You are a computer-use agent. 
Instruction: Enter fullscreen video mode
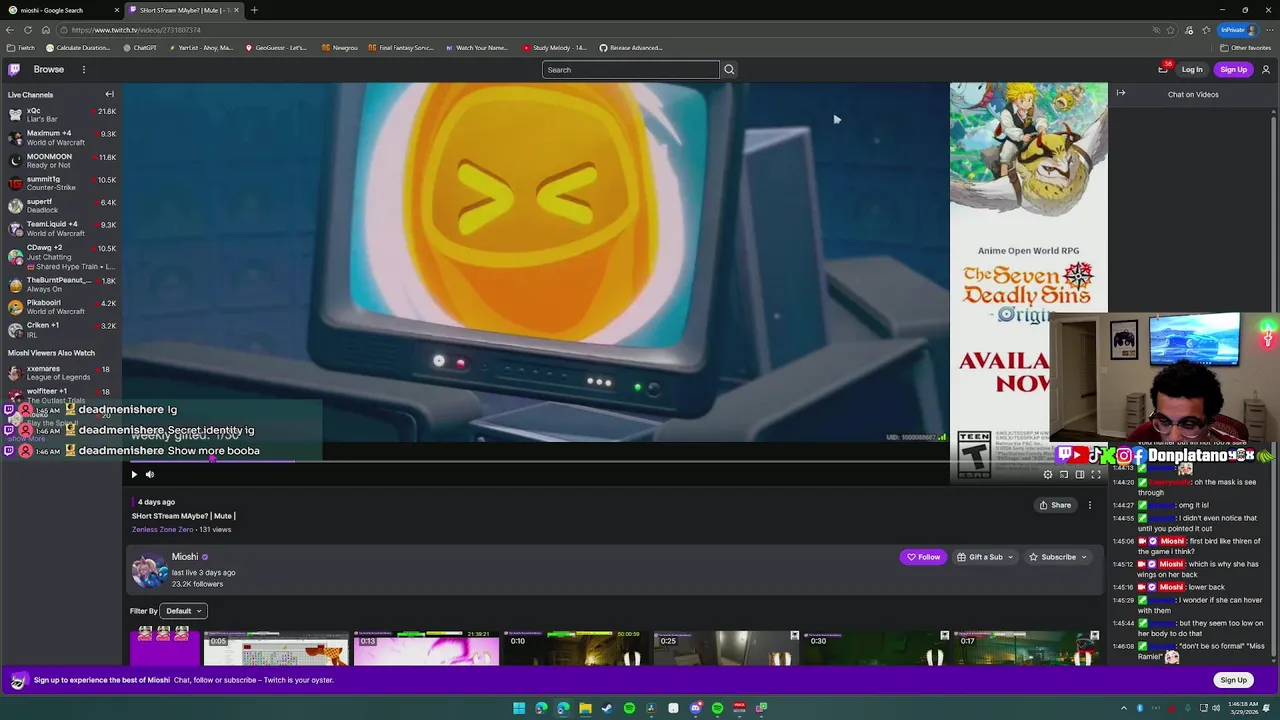point(1096,475)
